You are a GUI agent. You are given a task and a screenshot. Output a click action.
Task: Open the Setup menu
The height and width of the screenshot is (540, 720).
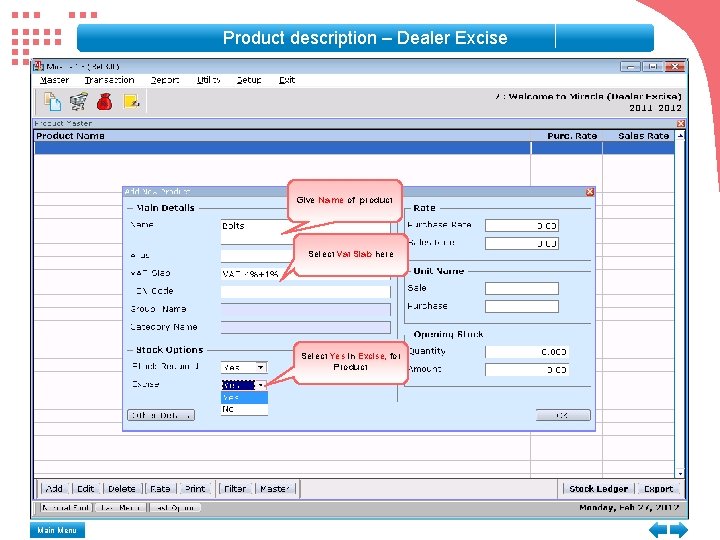(249, 80)
